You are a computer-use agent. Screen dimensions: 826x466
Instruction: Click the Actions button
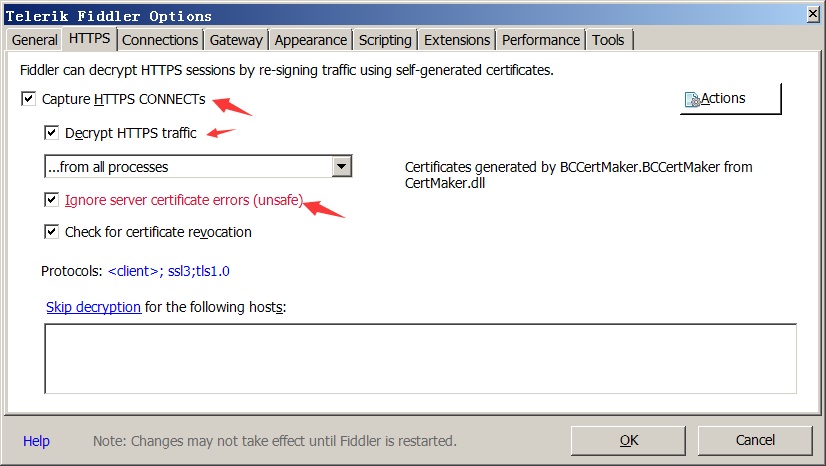pyautogui.click(x=731, y=98)
